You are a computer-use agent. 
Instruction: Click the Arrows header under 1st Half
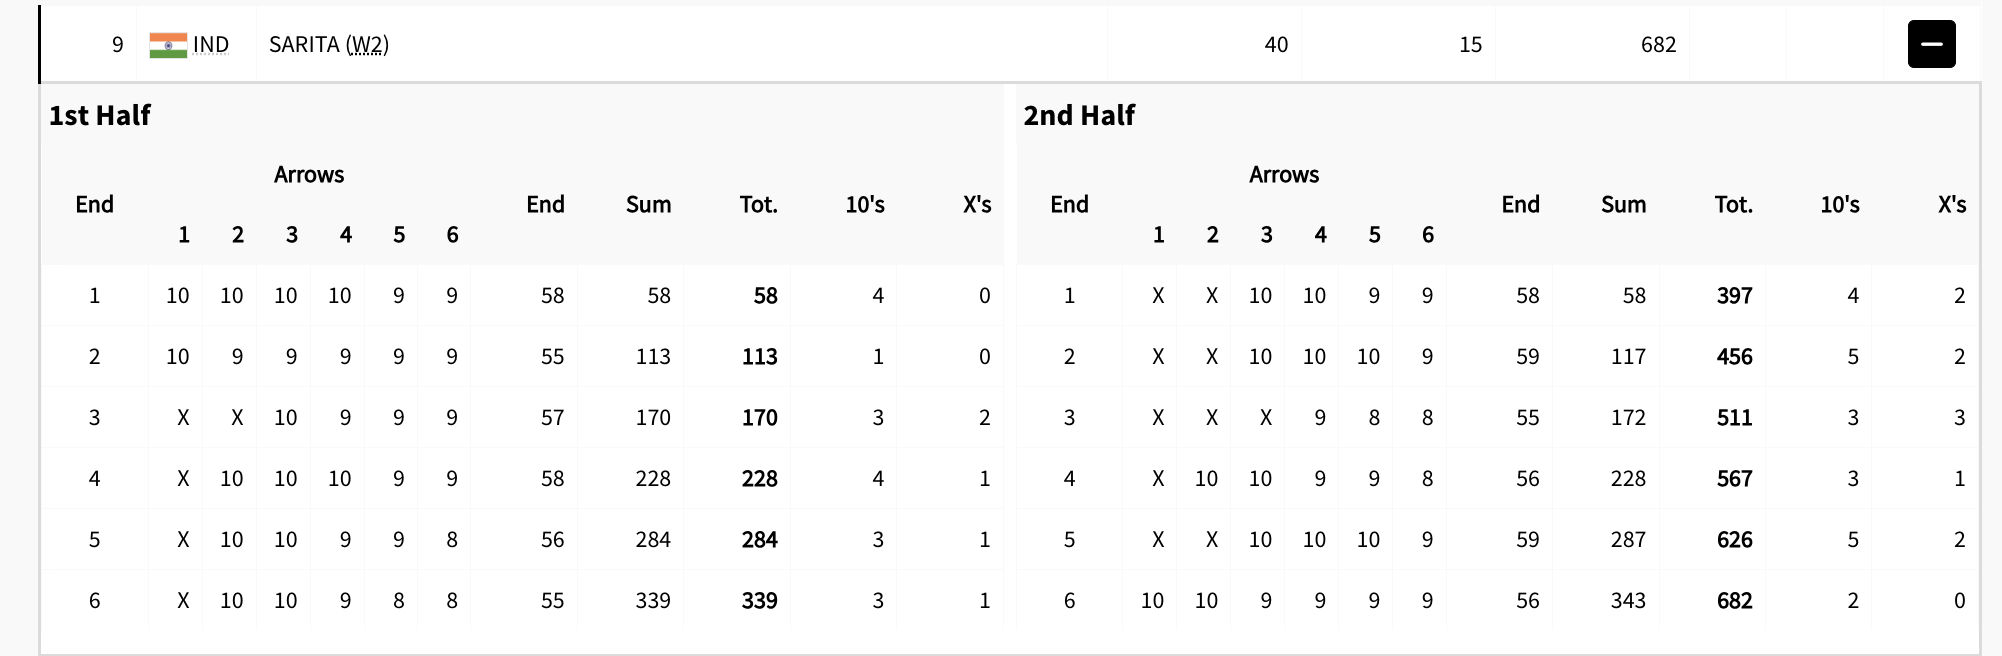[x=309, y=175]
